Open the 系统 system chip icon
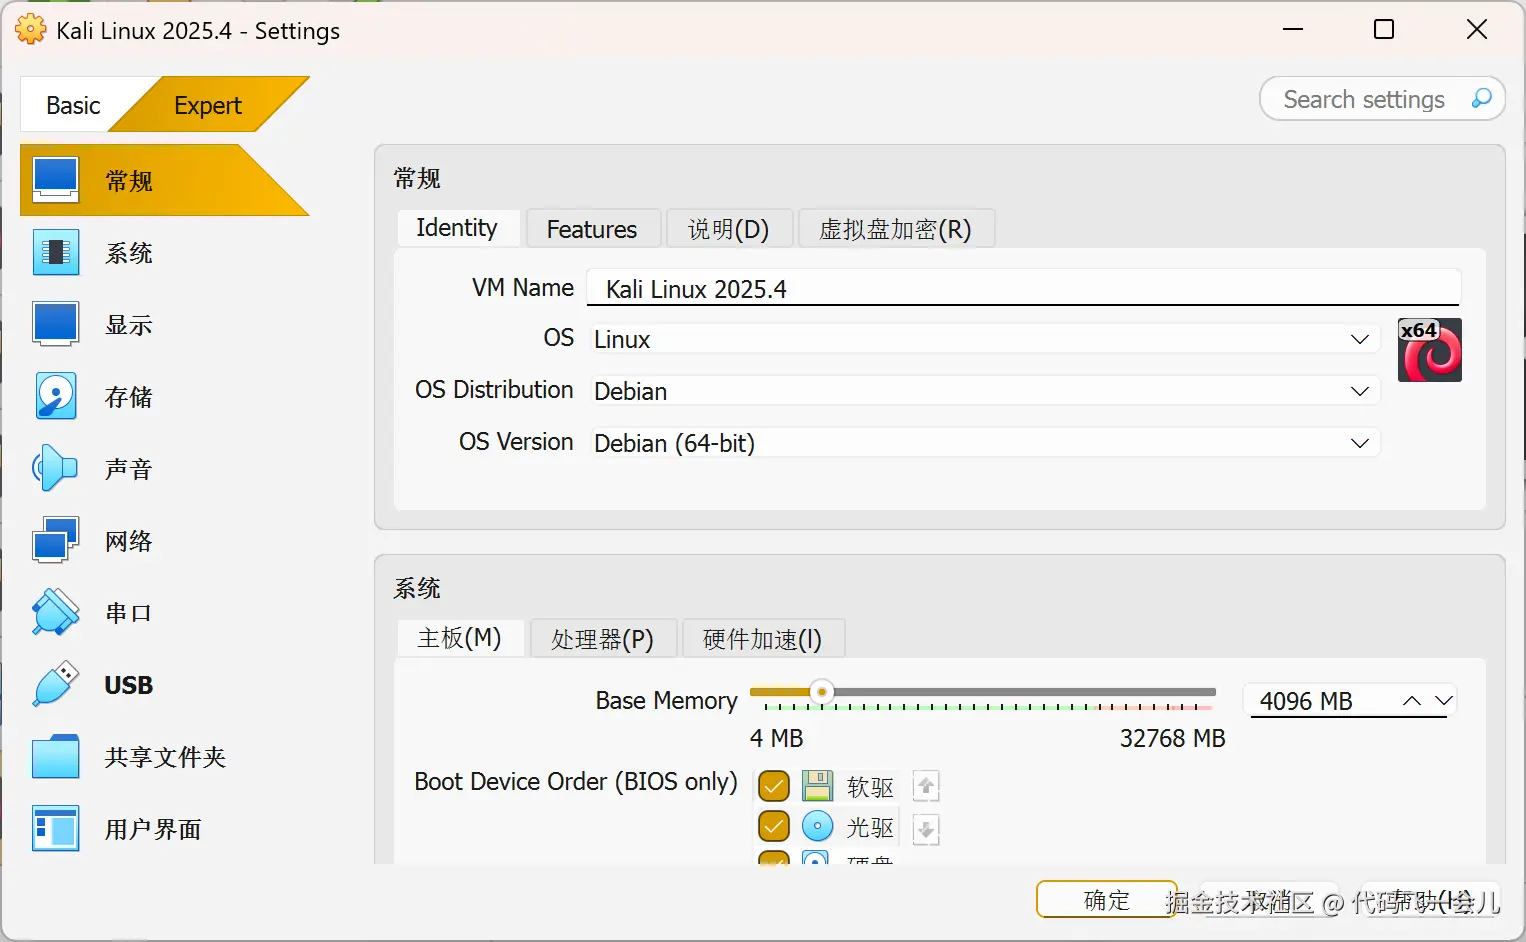Screen dimensions: 1526x942 pos(55,252)
